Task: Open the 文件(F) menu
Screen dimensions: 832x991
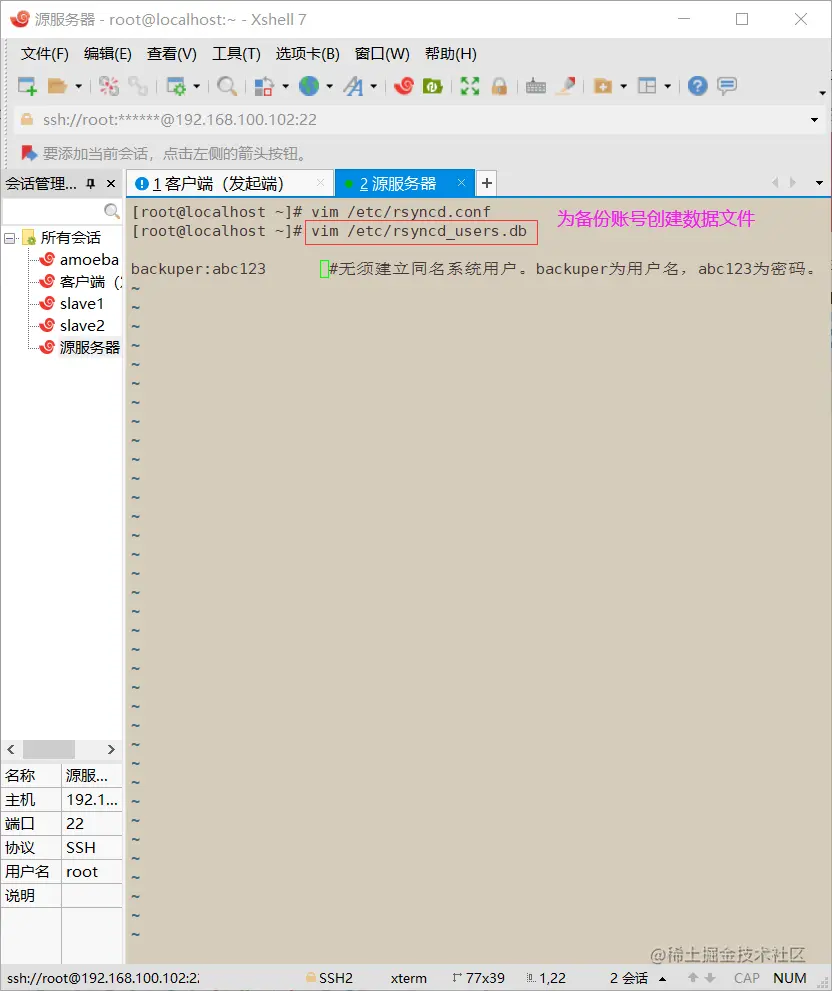Action: tap(44, 54)
